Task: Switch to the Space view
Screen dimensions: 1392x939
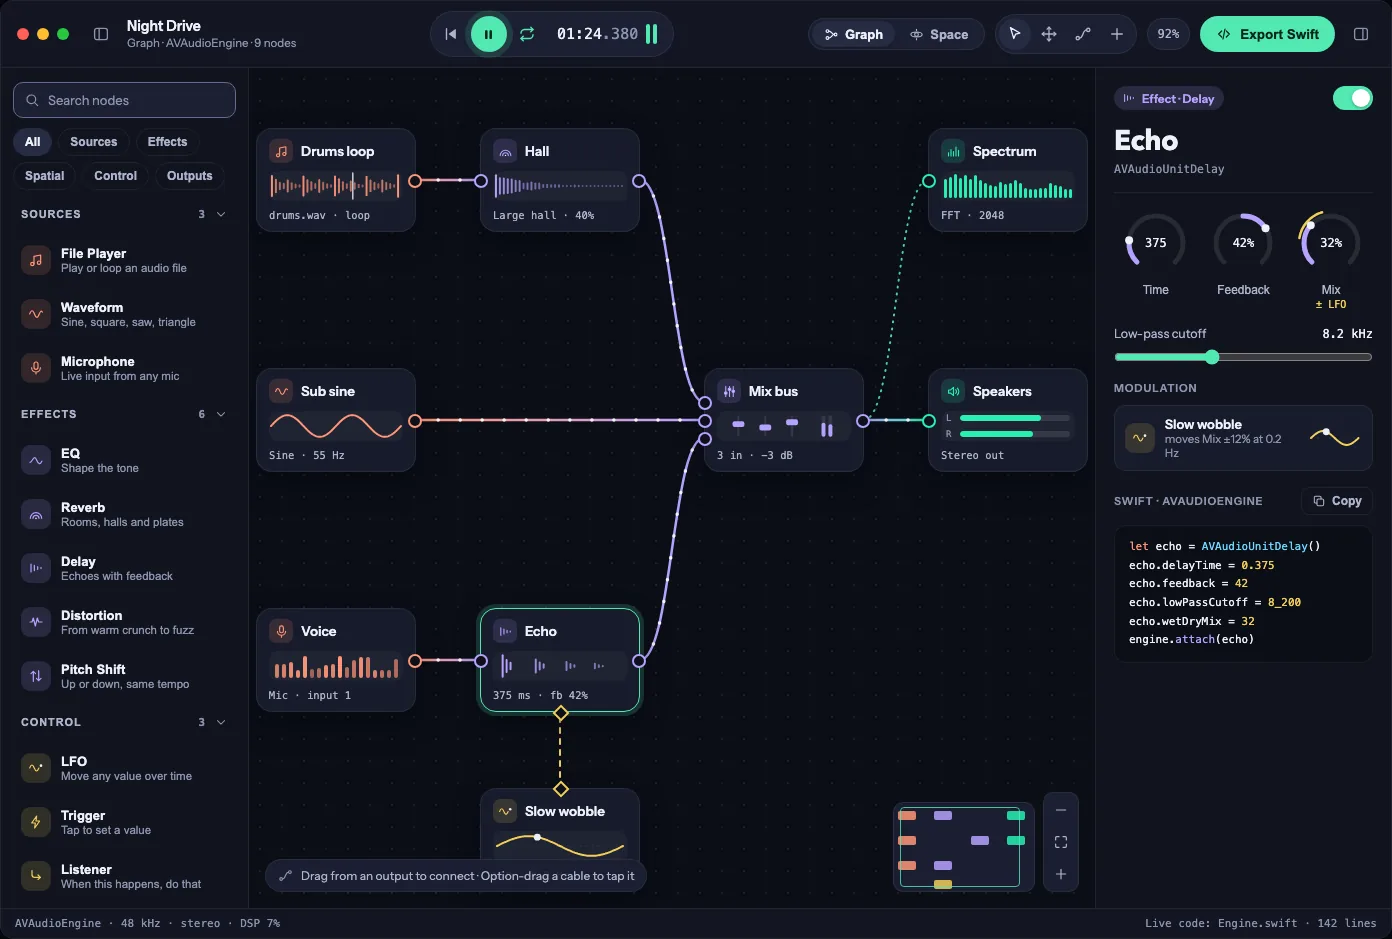Action: tap(939, 34)
